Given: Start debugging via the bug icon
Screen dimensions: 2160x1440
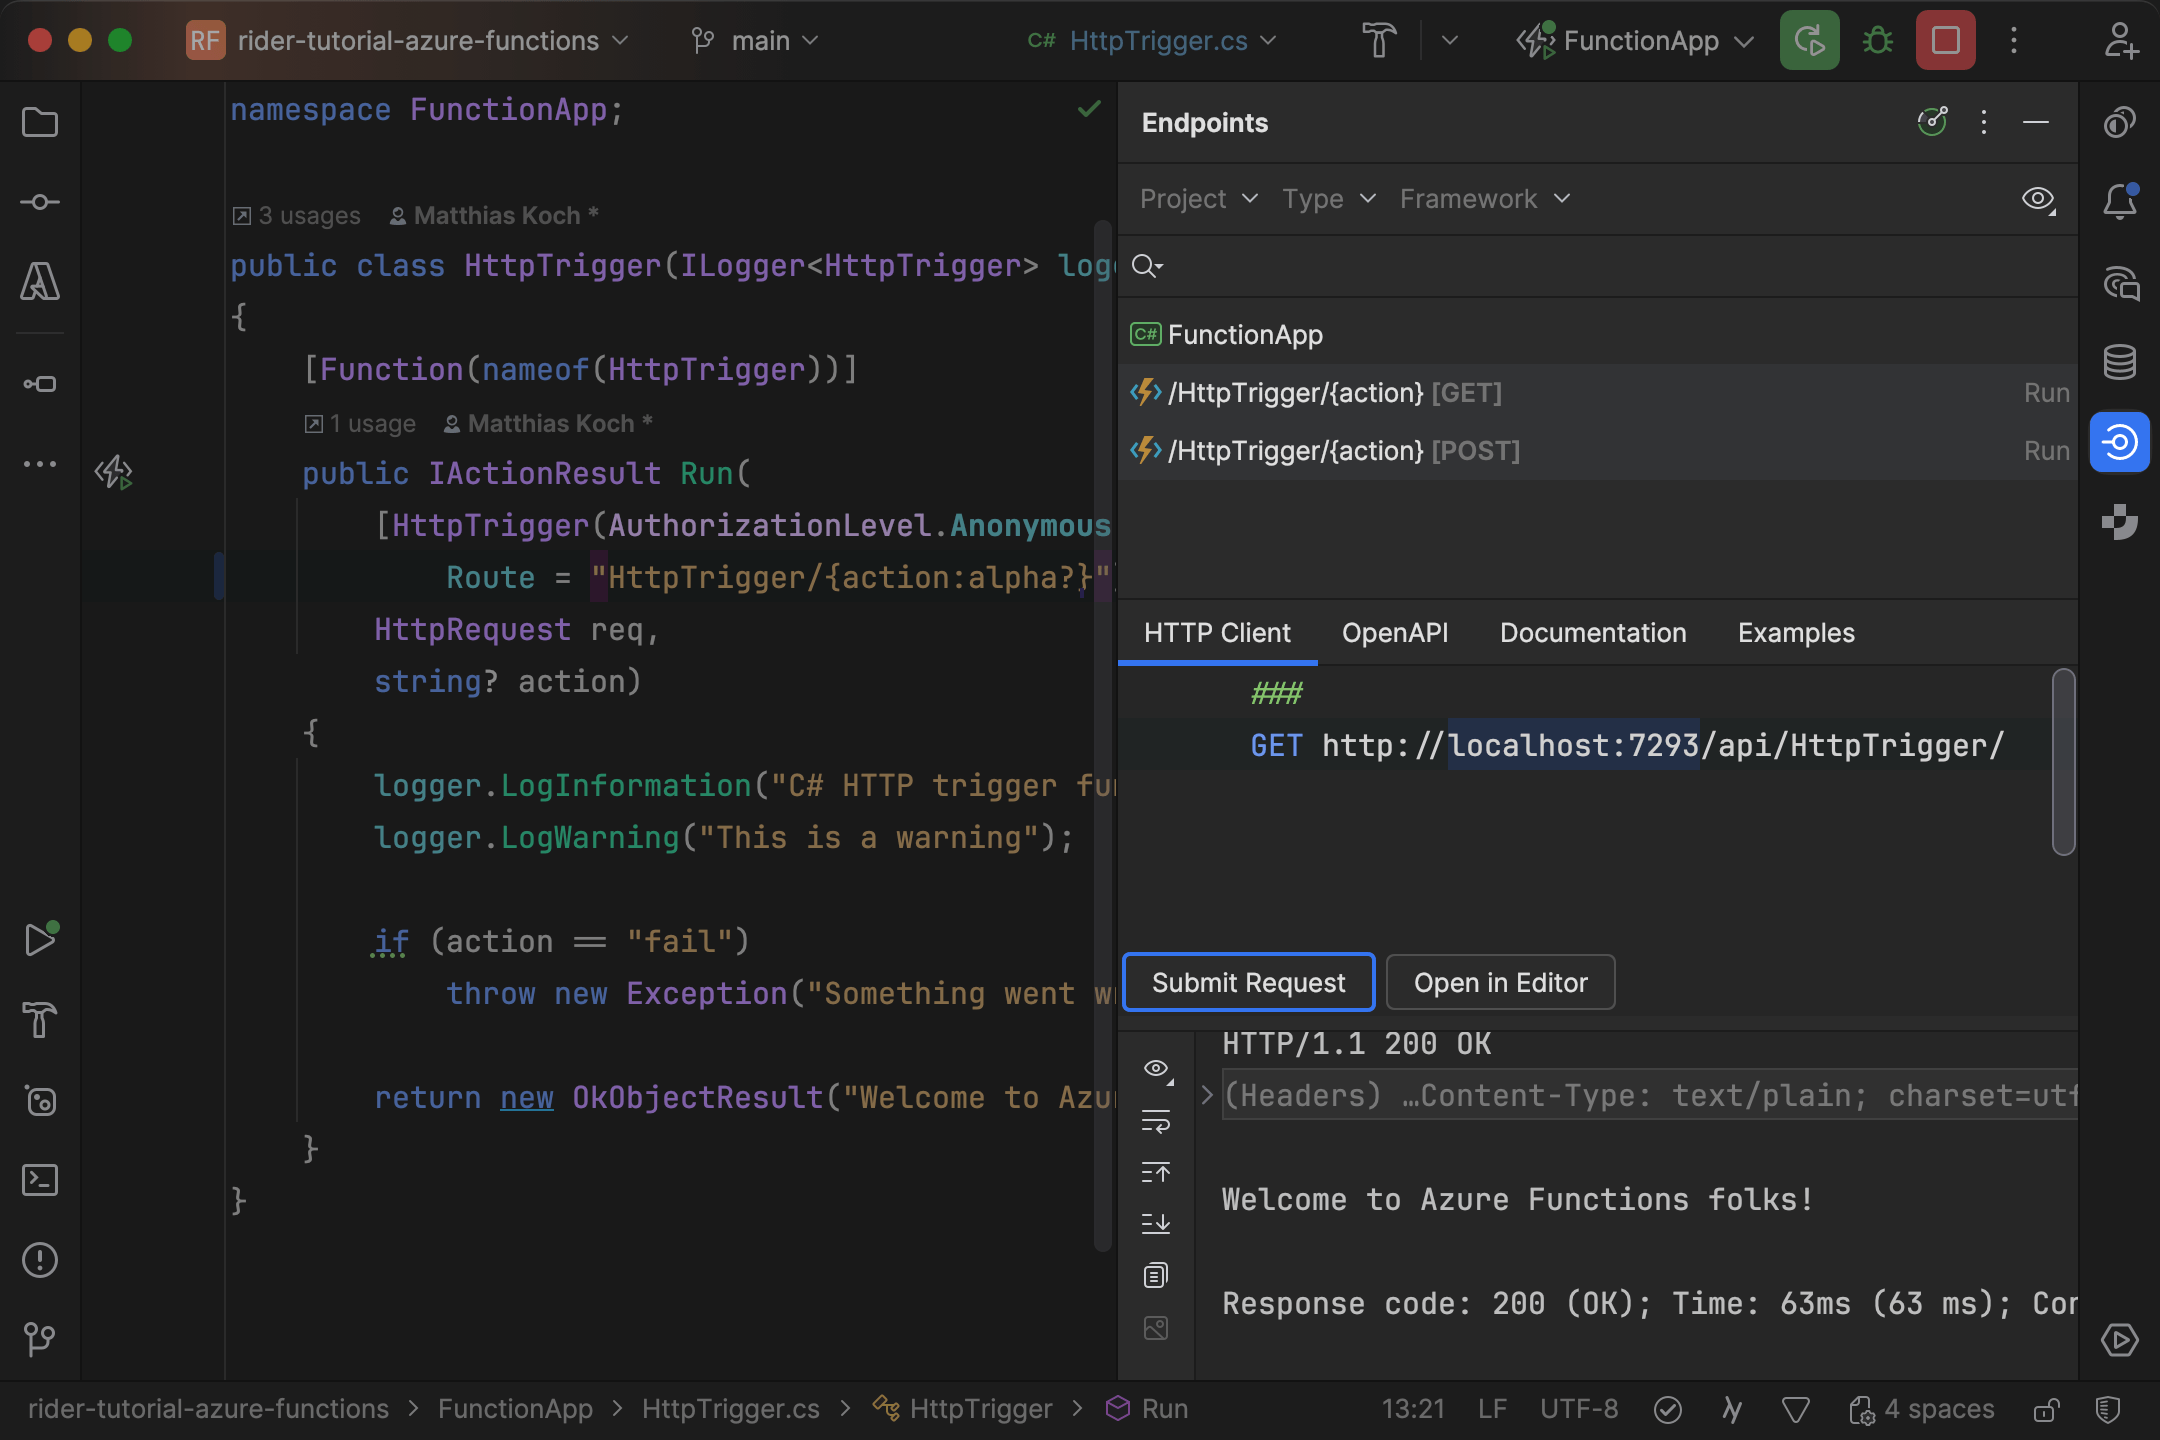Looking at the screenshot, I should pos(1877,40).
